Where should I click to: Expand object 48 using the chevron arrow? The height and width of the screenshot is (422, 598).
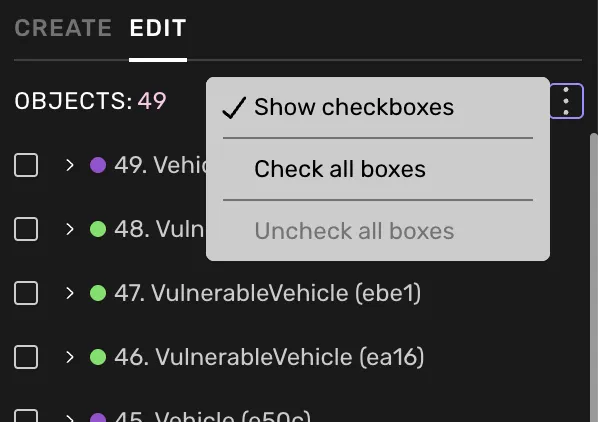(x=69, y=229)
